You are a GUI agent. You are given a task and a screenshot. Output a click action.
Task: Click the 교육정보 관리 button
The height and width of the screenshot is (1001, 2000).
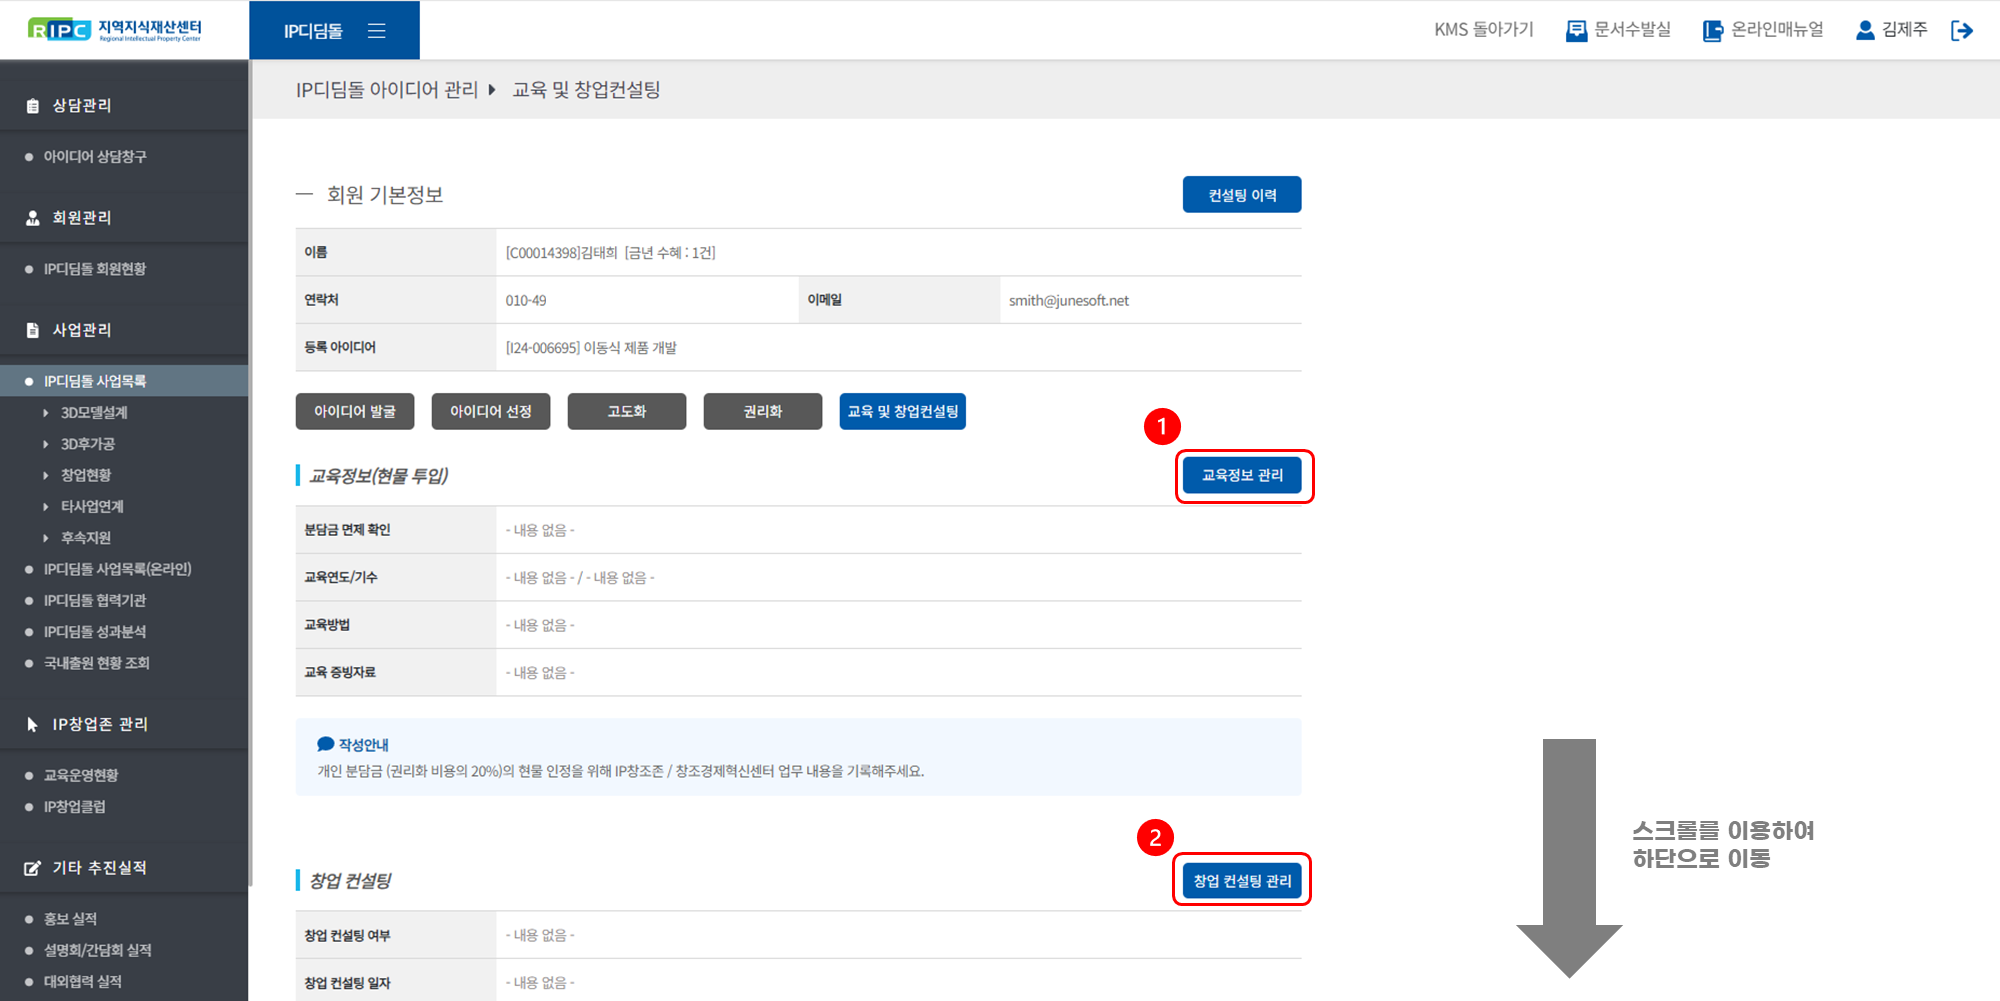tap(1242, 476)
